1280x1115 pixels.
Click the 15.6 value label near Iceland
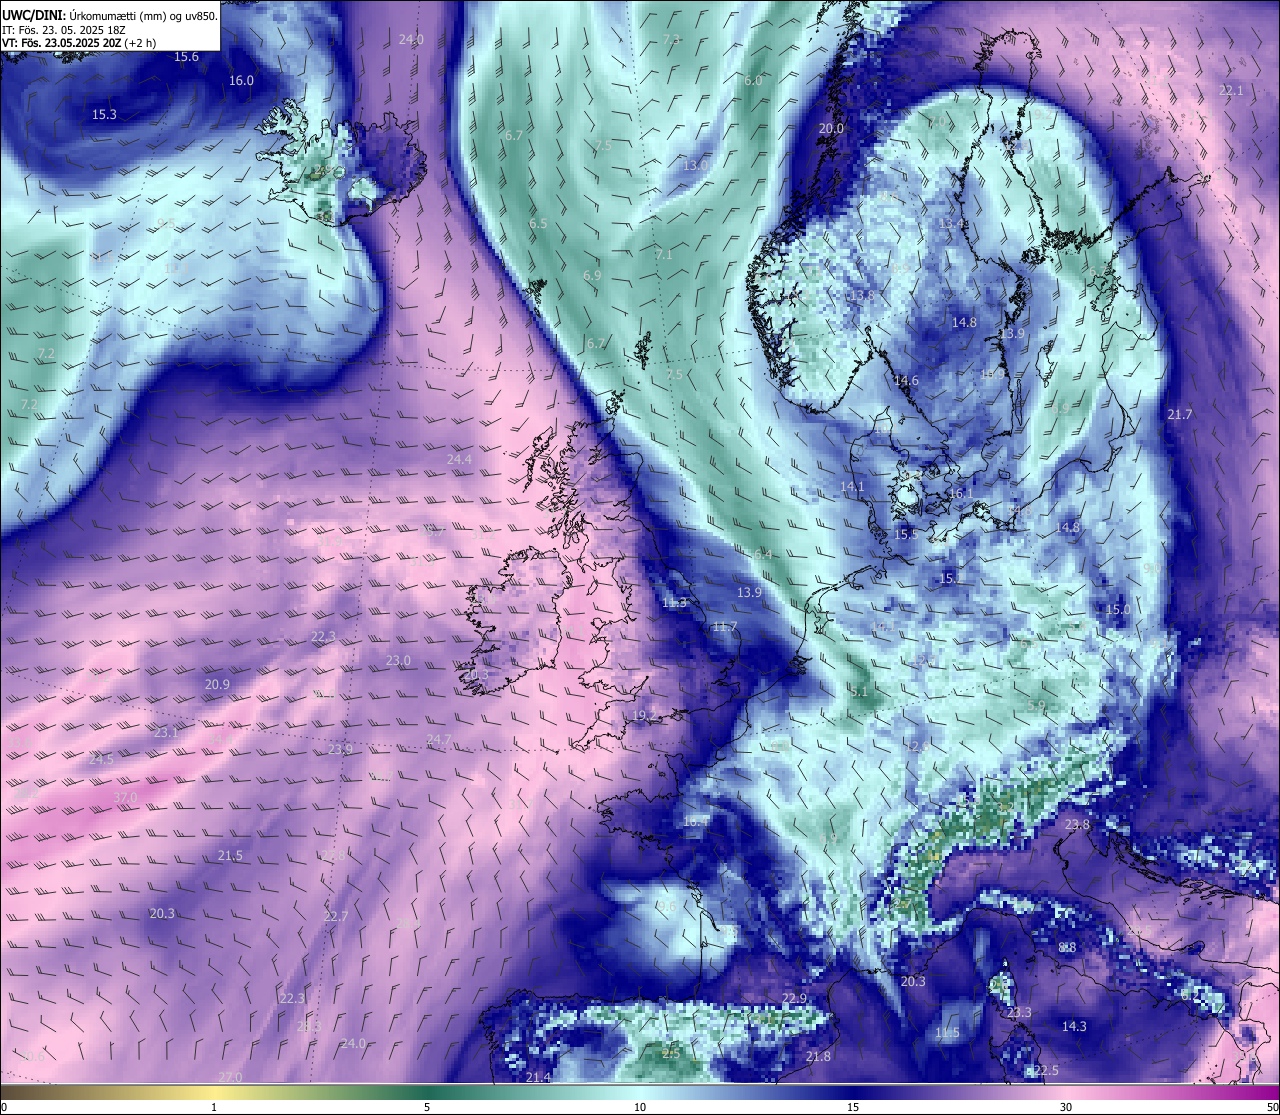187,57
